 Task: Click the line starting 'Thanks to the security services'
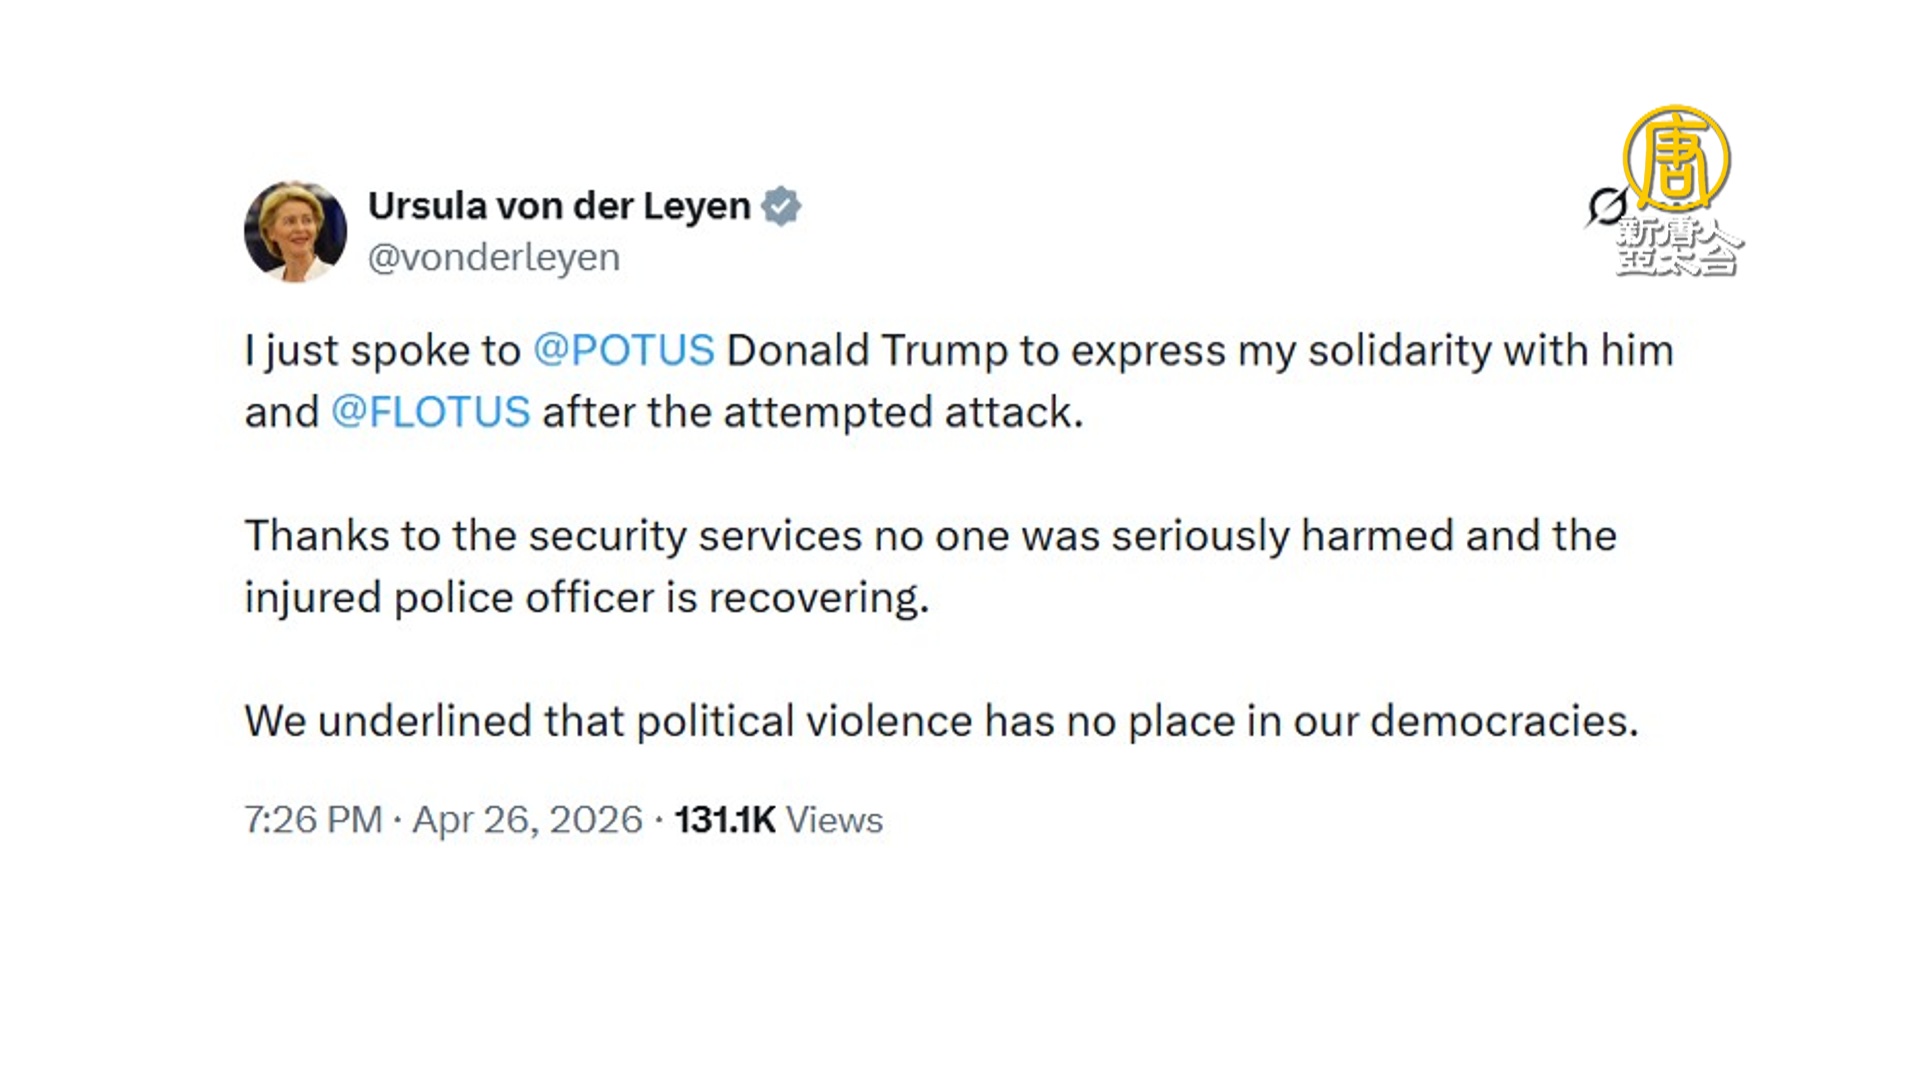[x=930, y=536]
